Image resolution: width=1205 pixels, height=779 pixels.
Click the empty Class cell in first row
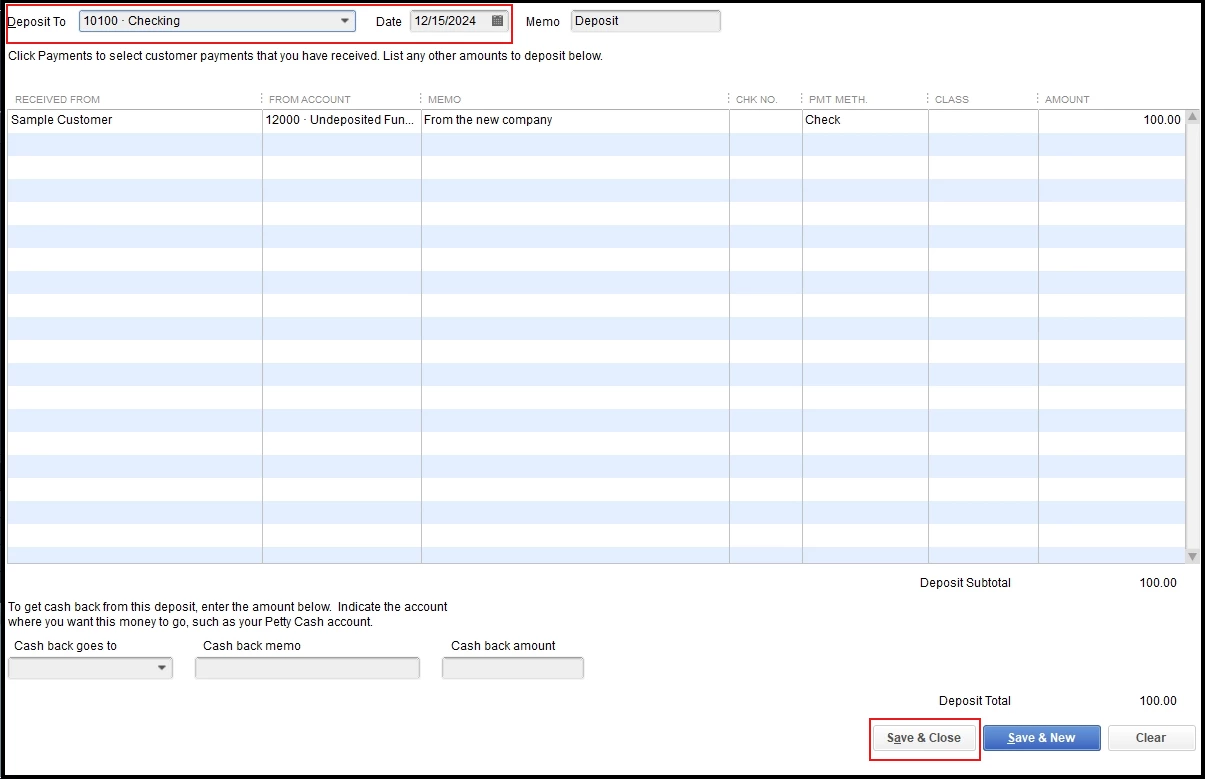(983, 120)
